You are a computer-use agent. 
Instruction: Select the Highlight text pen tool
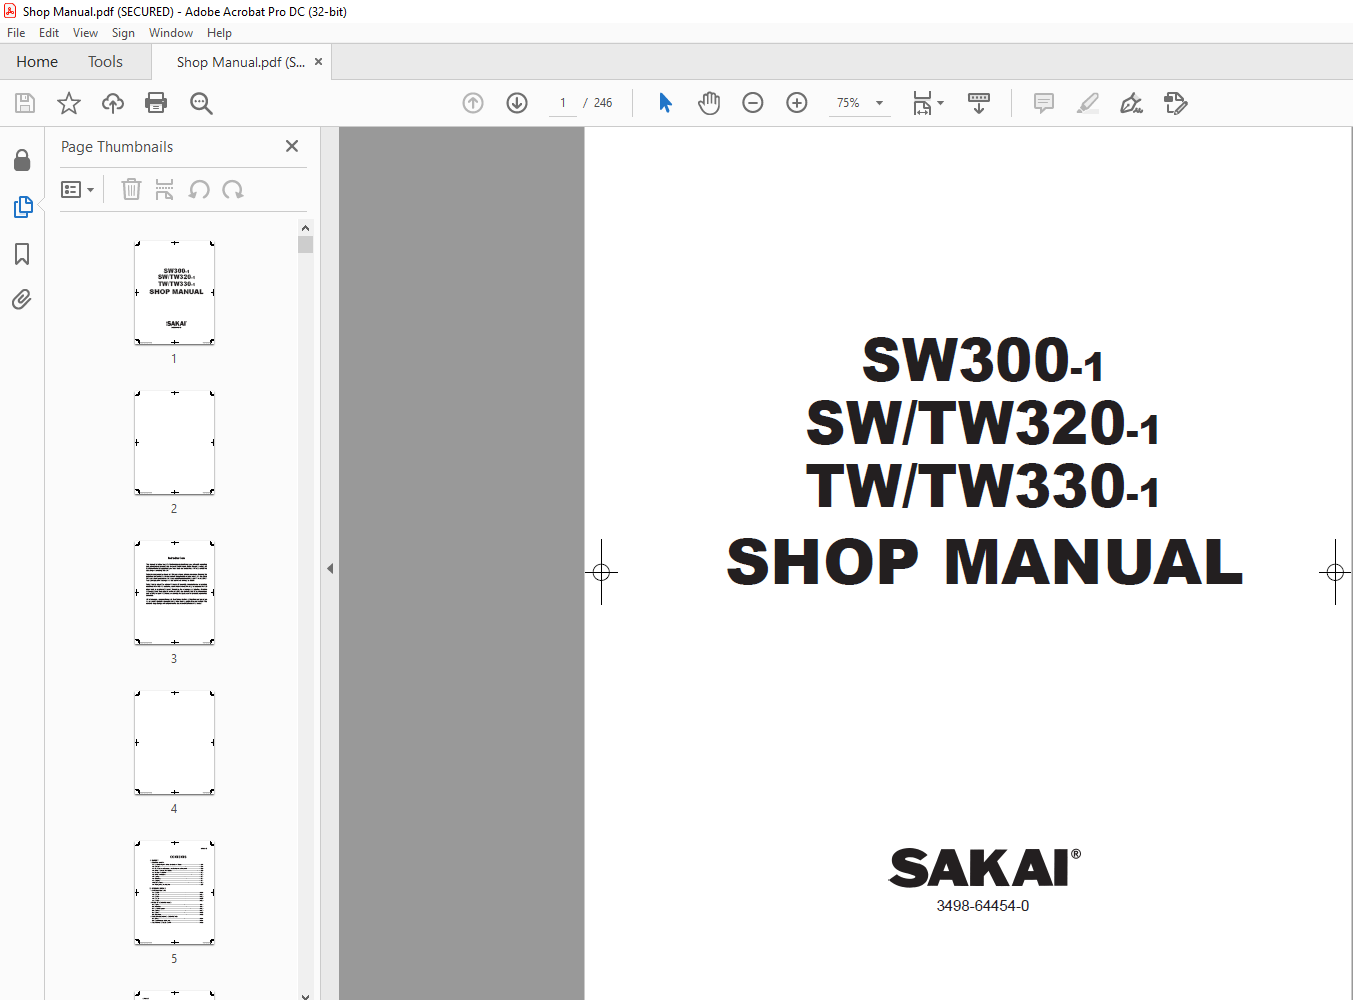coord(1088,103)
